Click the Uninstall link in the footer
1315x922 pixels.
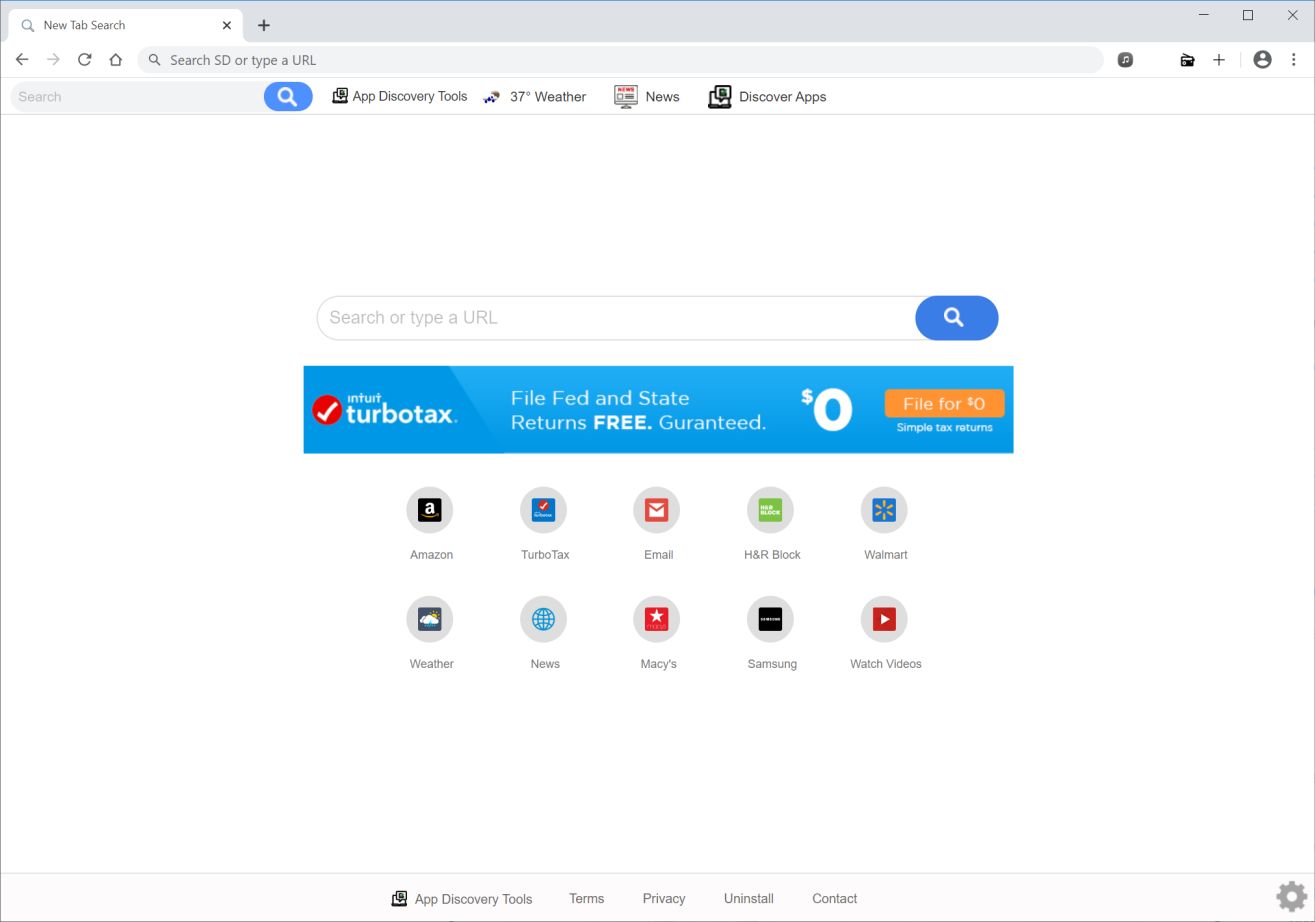(749, 899)
